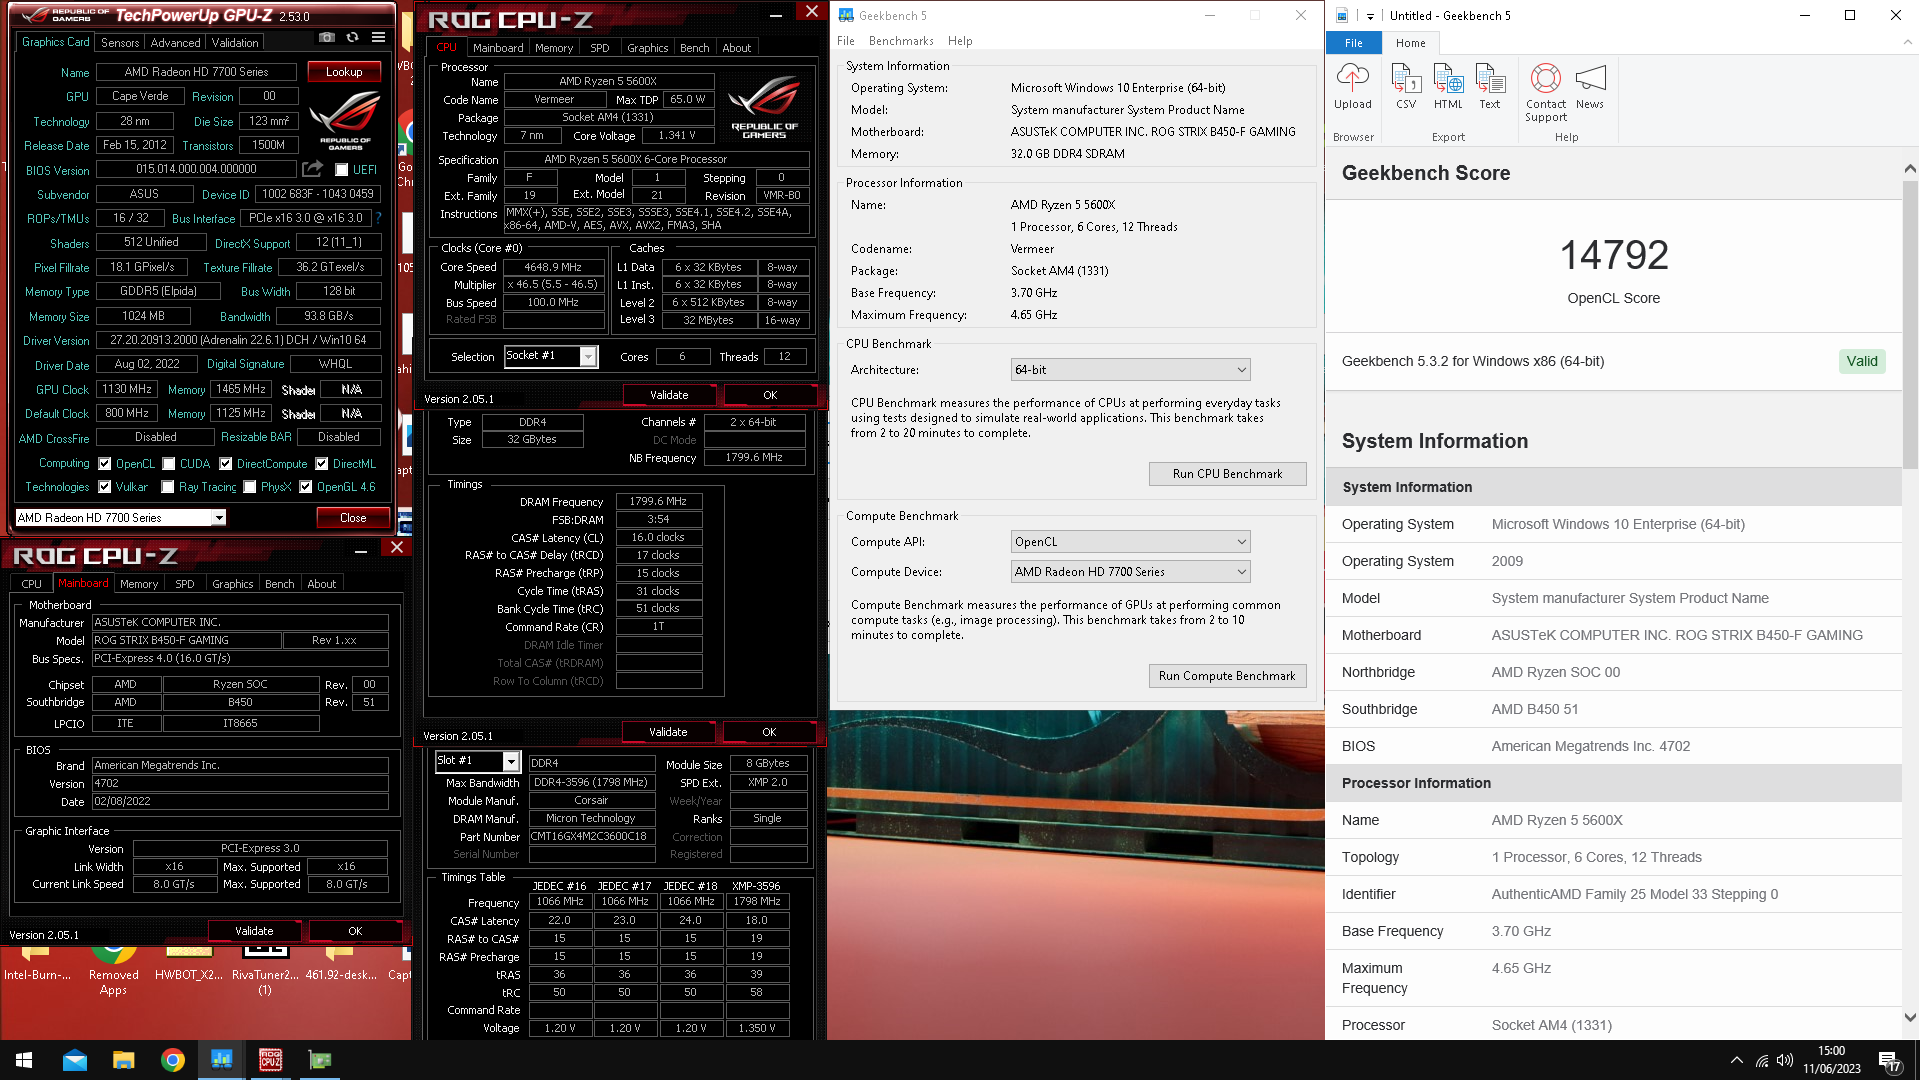
Task: Click Validate in the Mainboard CPU-Z window
Action: pyautogui.click(x=254, y=931)
